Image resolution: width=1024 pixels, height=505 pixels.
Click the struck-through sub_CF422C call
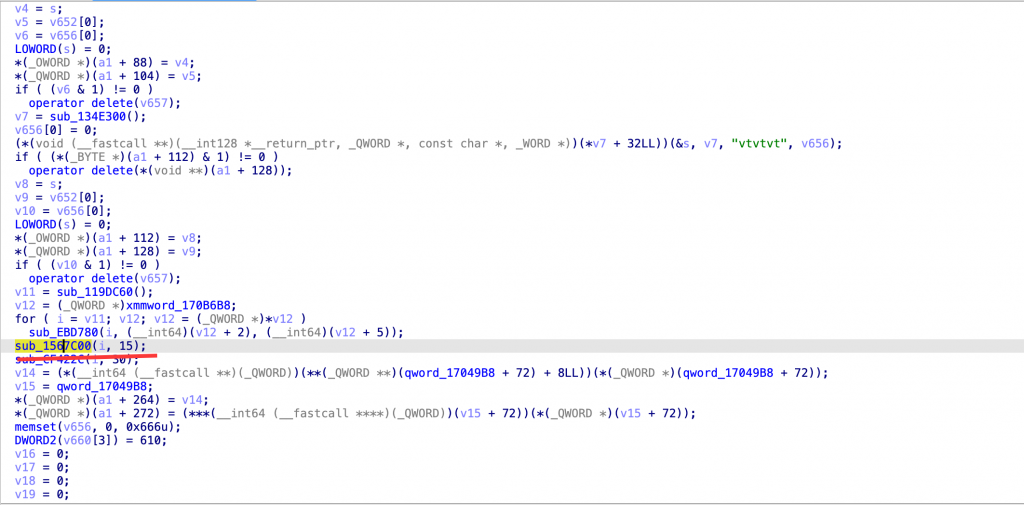pos(56,359)
